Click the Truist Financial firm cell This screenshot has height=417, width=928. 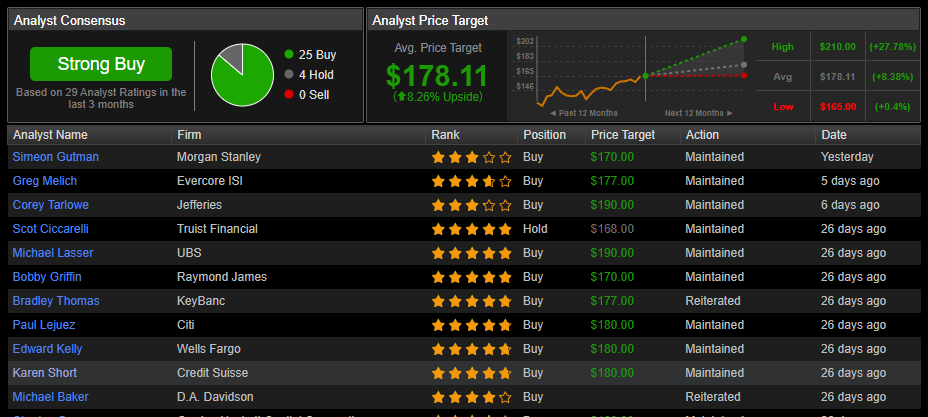click(x=217, y=229)
